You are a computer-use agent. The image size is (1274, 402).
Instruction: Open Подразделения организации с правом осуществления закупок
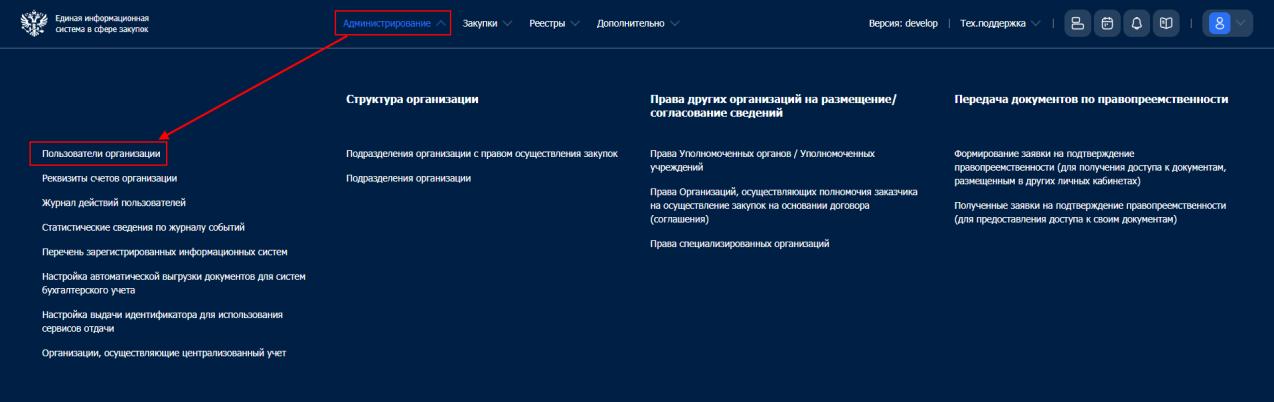pos(482,153)
